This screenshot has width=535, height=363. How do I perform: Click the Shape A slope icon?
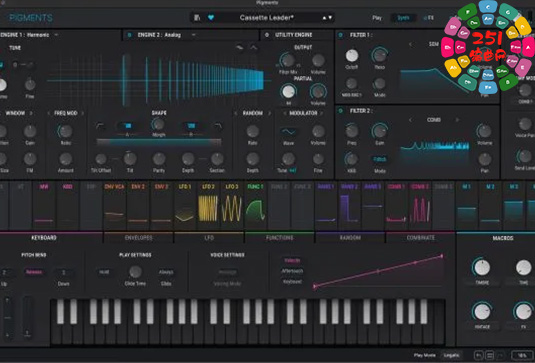point(100,126)
